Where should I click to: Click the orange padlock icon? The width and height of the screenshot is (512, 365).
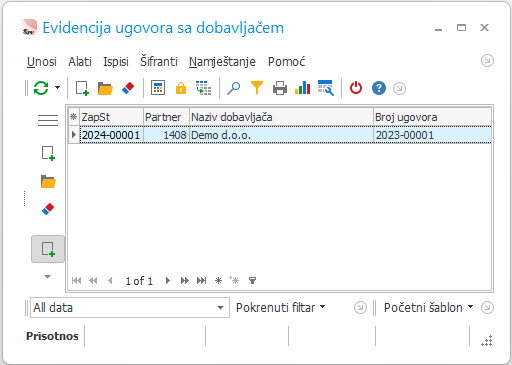[181, 88]
